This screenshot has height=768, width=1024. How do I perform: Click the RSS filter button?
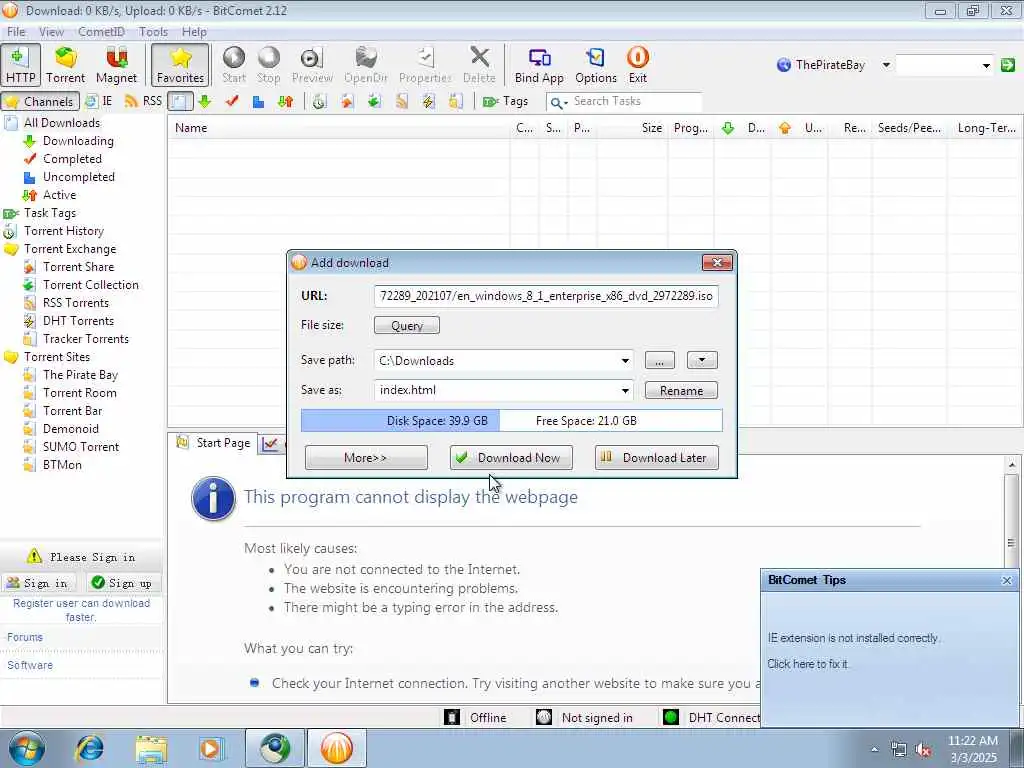[143, 101]
